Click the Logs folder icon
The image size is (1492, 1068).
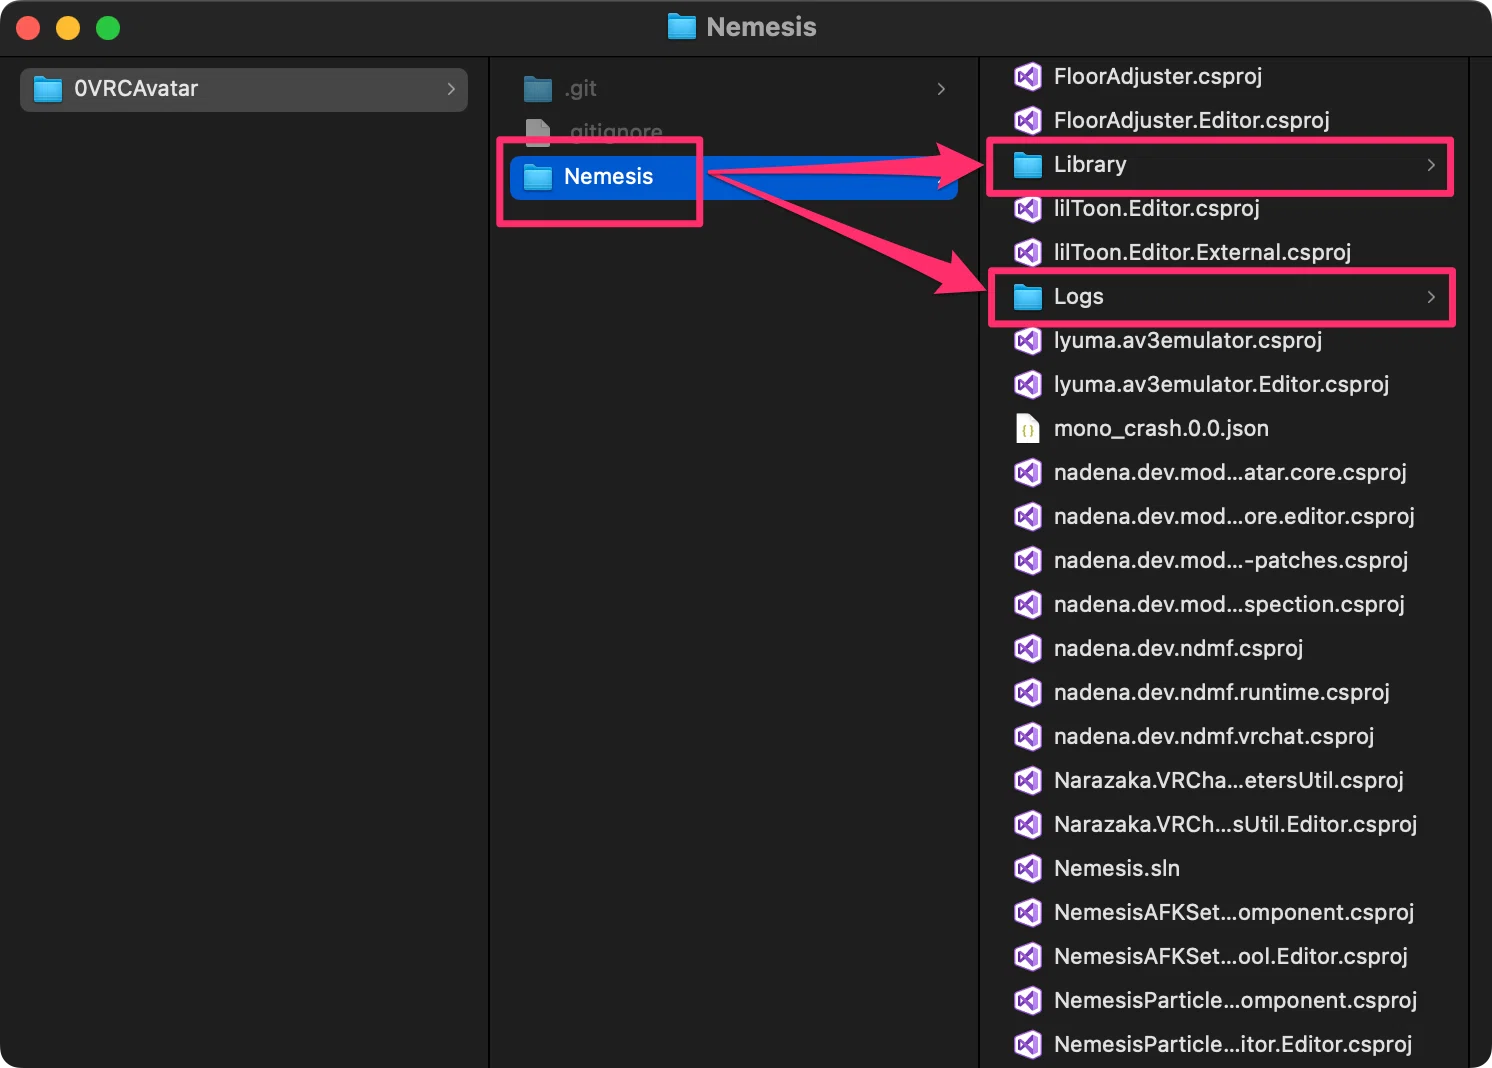[x=1028, y=296]
